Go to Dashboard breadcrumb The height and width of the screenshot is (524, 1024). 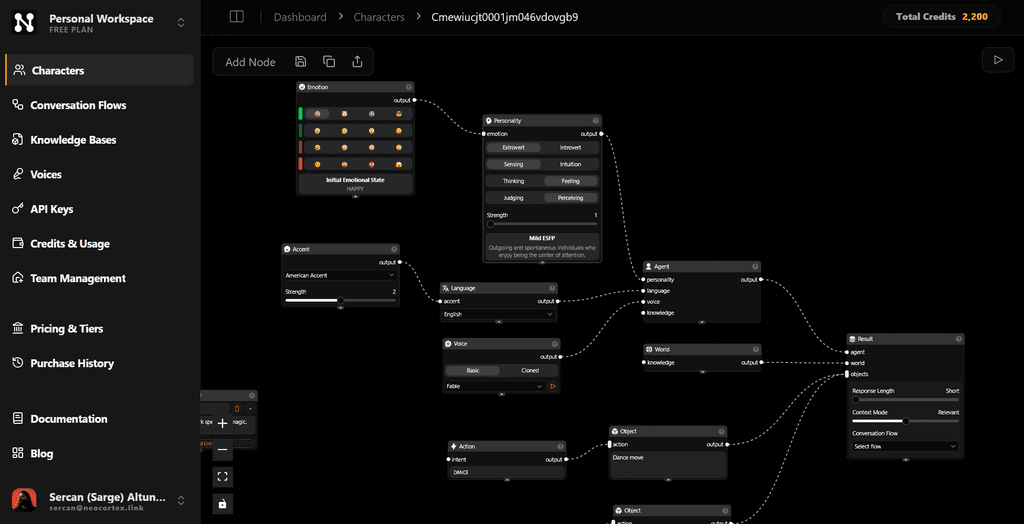pos(300,17)
